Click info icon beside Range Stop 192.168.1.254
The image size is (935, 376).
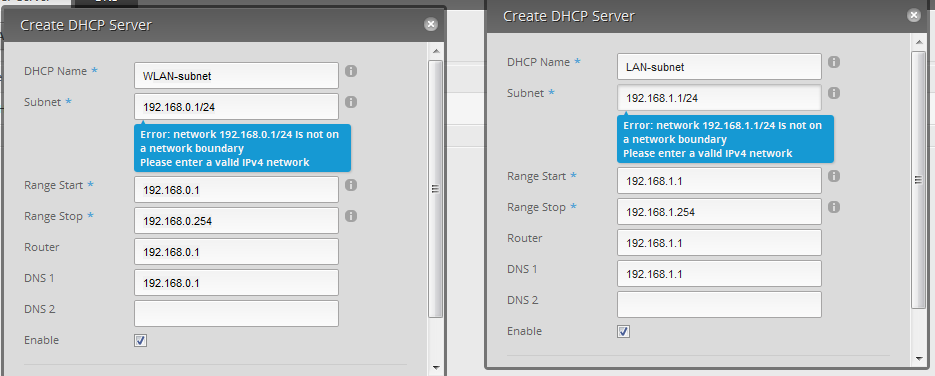(x=834, y=207)
